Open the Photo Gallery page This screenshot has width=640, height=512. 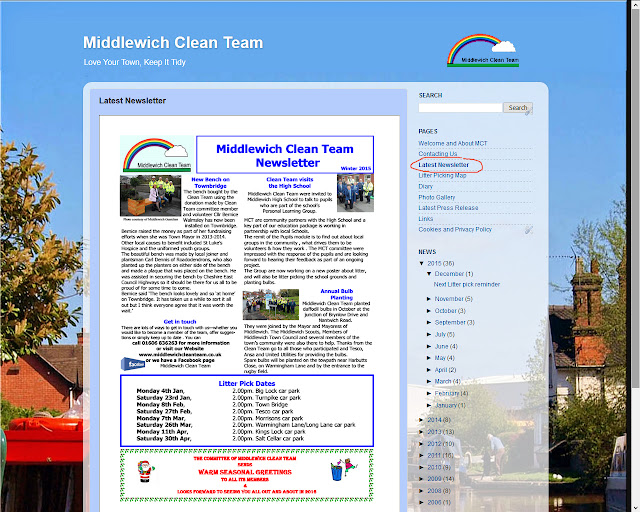(x=436, y=197)
